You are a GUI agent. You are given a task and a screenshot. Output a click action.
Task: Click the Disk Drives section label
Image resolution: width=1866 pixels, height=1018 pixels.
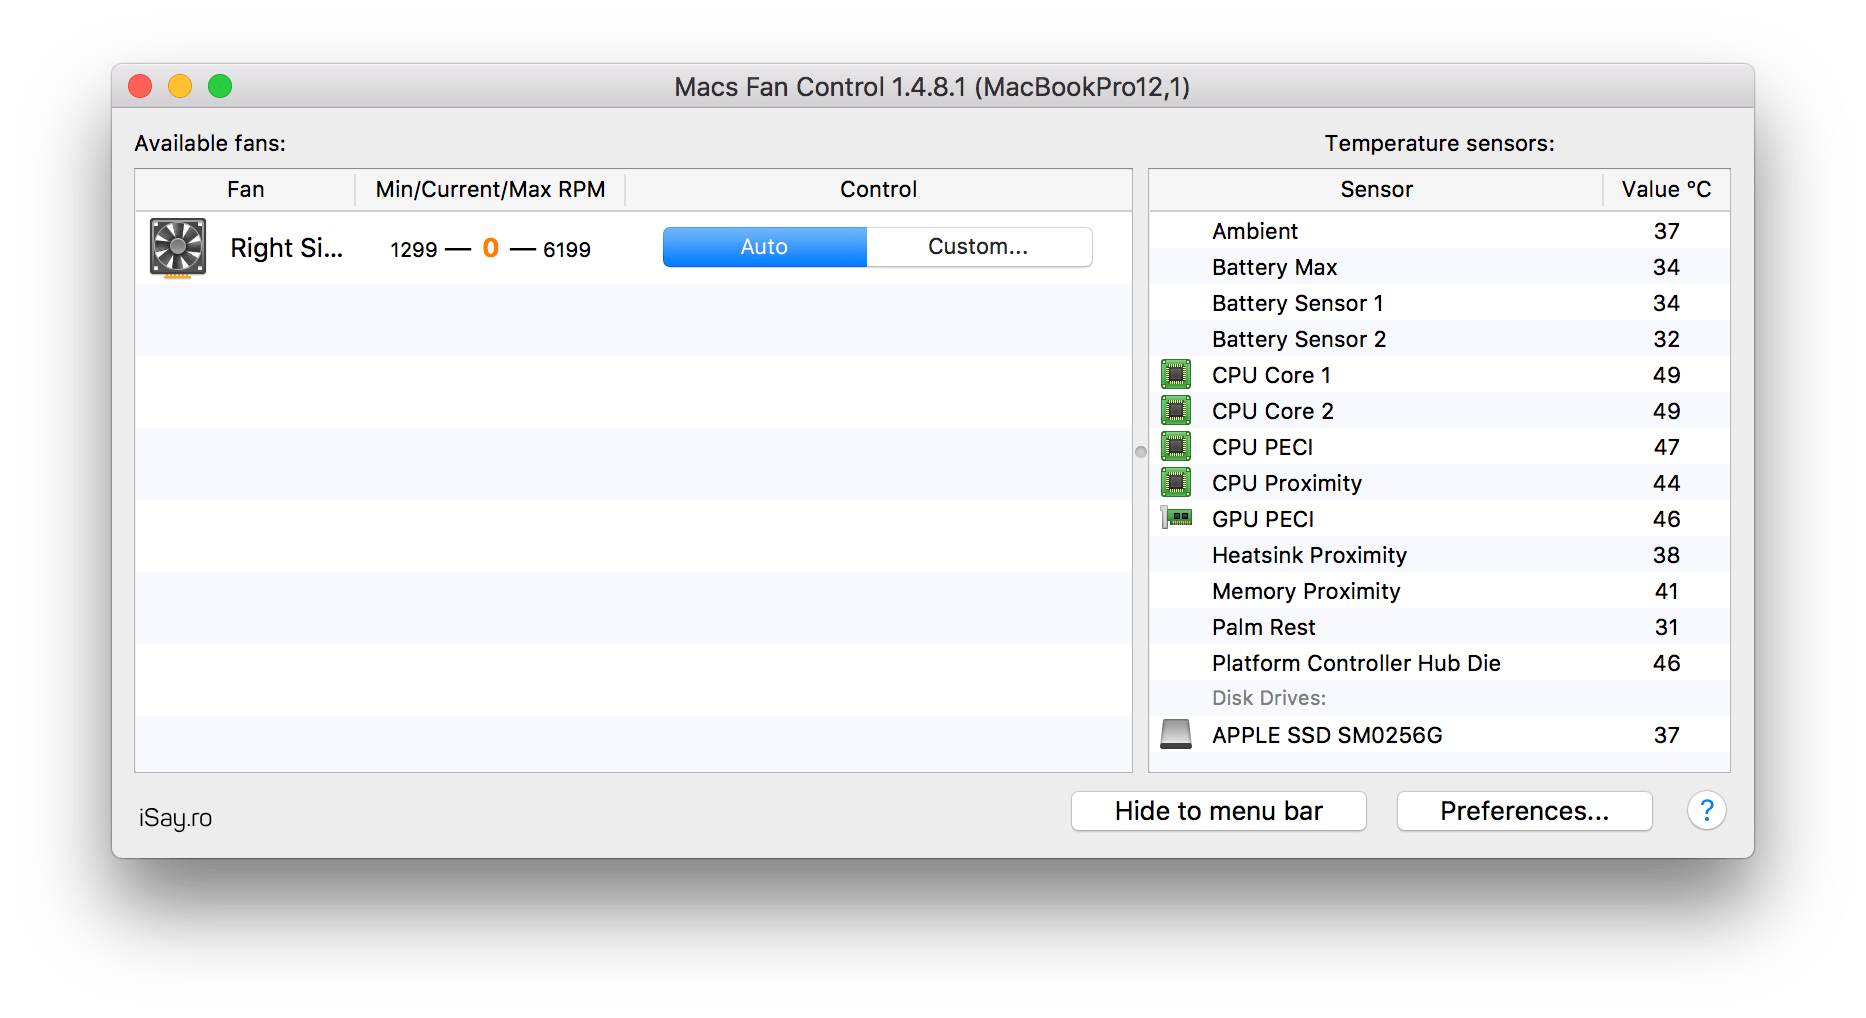coord(1269,698)
